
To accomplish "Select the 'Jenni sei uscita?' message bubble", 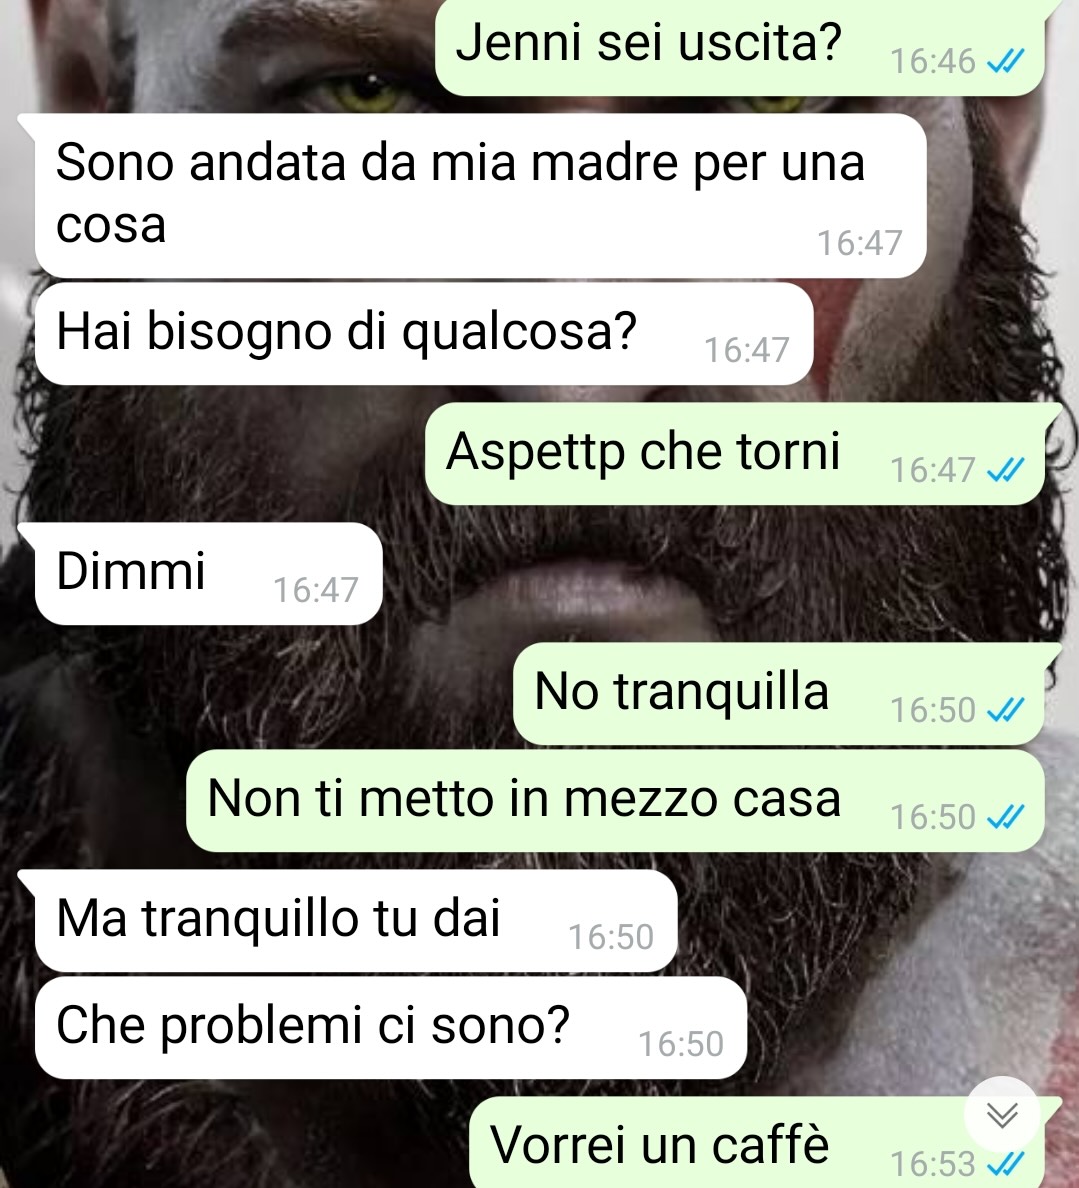I will 740,47.
